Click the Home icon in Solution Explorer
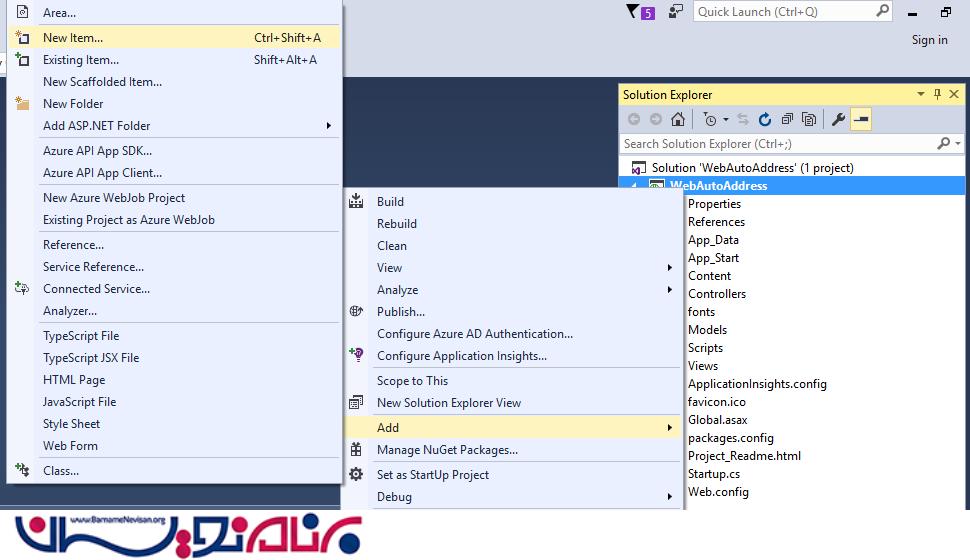Image resolution: width=970 pixels, height=560 pixels. [678, 120]
